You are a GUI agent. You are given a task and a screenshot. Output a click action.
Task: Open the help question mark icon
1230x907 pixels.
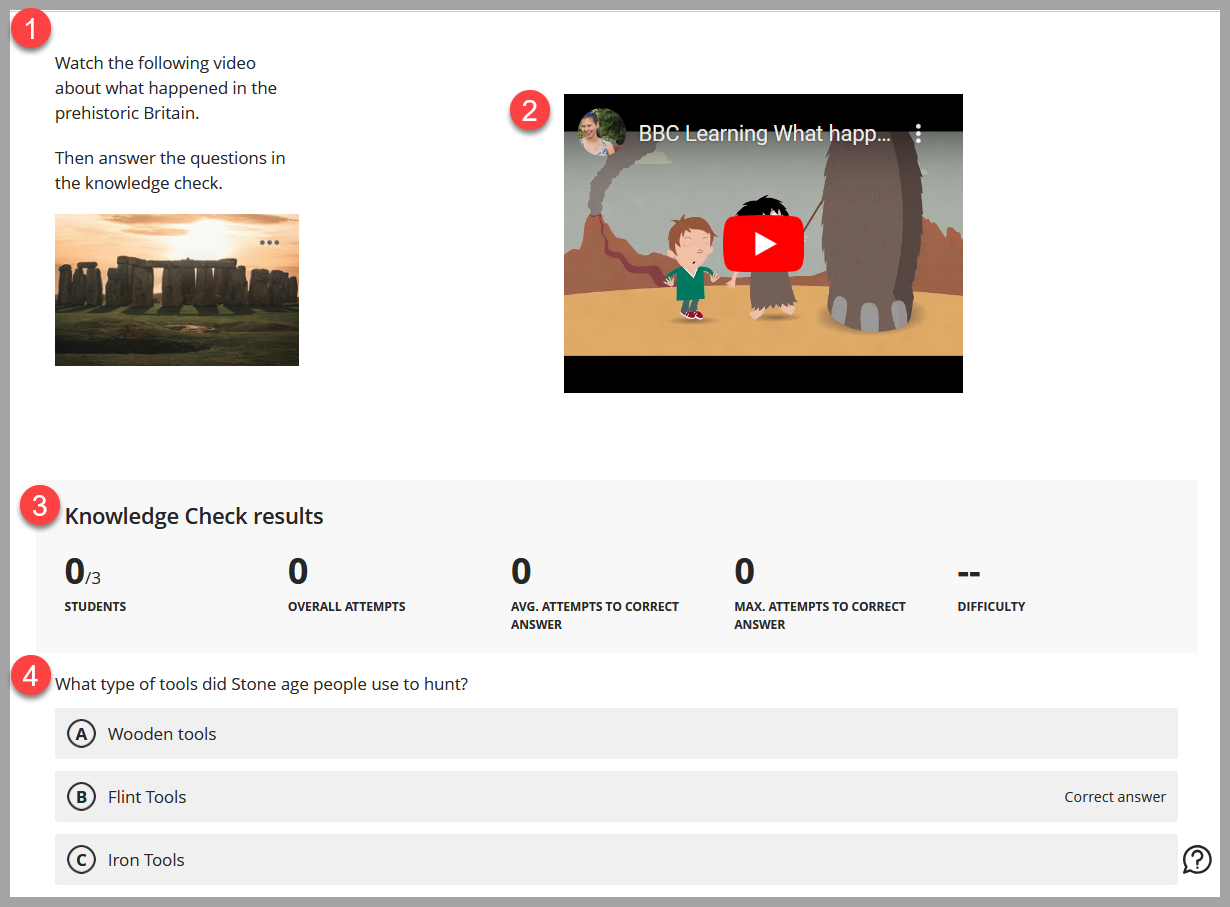pyautogui.click(x=1196, y=859)
